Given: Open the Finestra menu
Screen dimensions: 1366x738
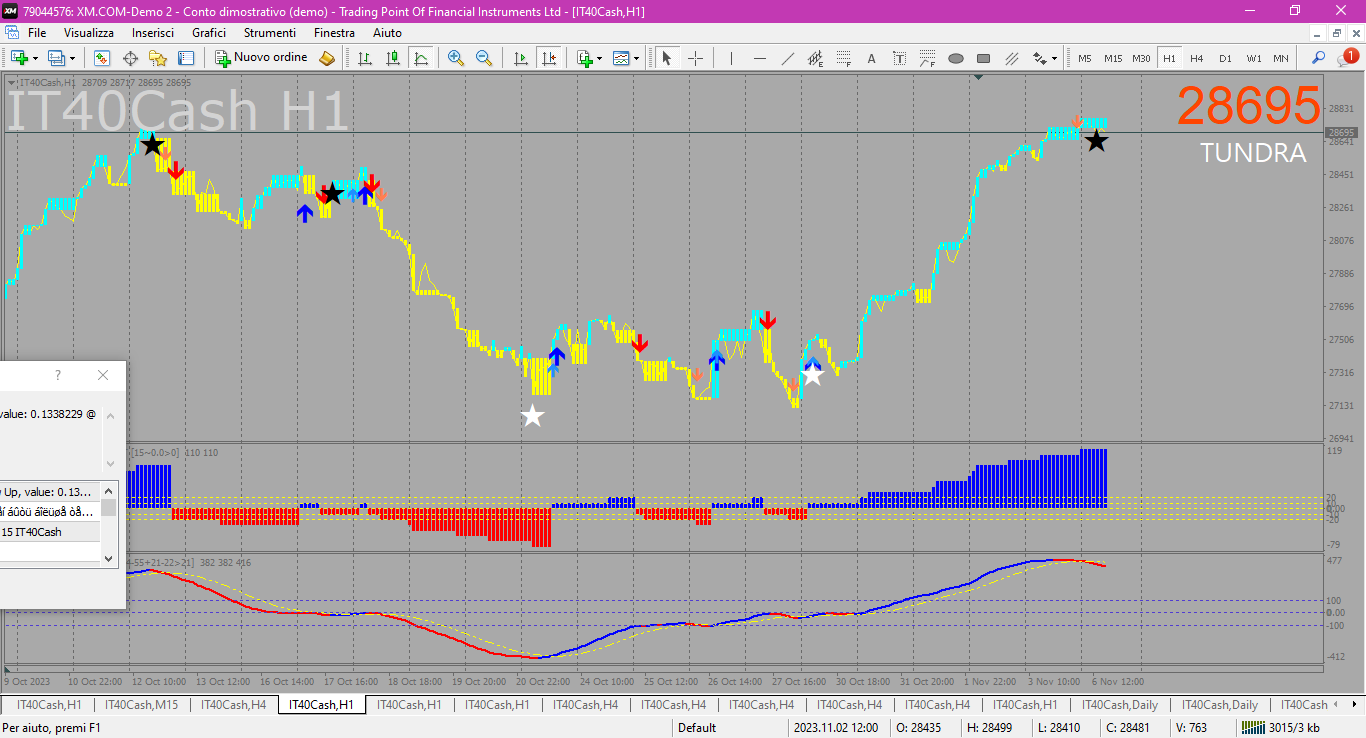Looking at the screenshot, I should [334, 33].
